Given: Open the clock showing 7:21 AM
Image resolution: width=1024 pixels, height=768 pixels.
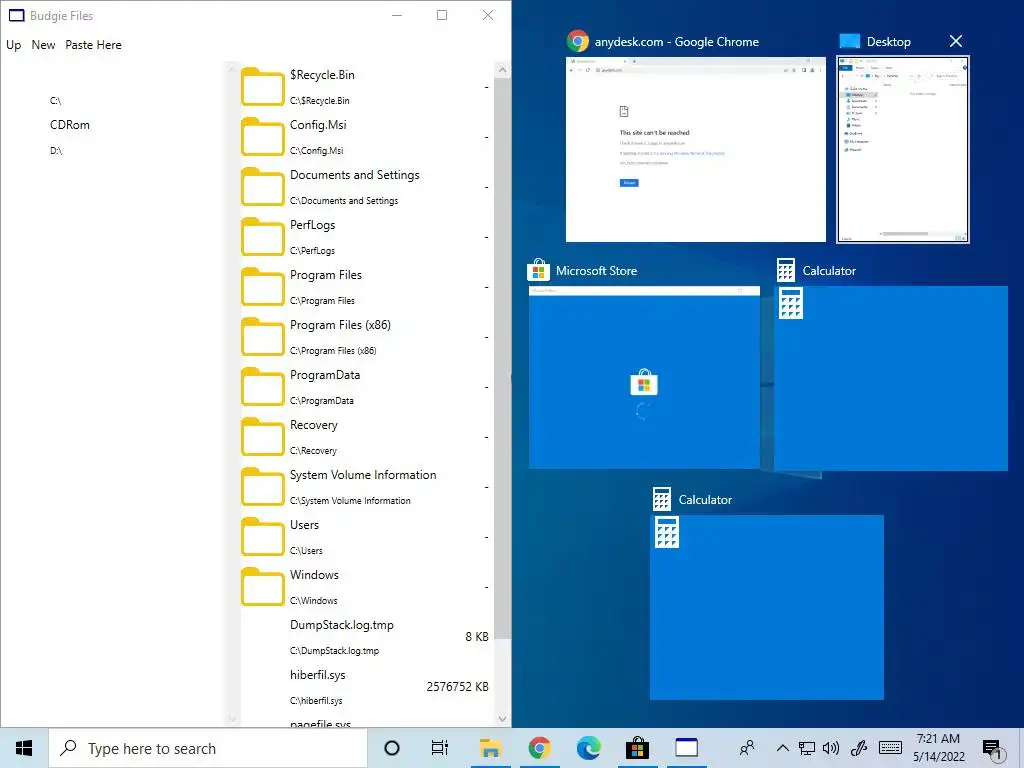Looking at the screenshot, I should pos(938,748).
